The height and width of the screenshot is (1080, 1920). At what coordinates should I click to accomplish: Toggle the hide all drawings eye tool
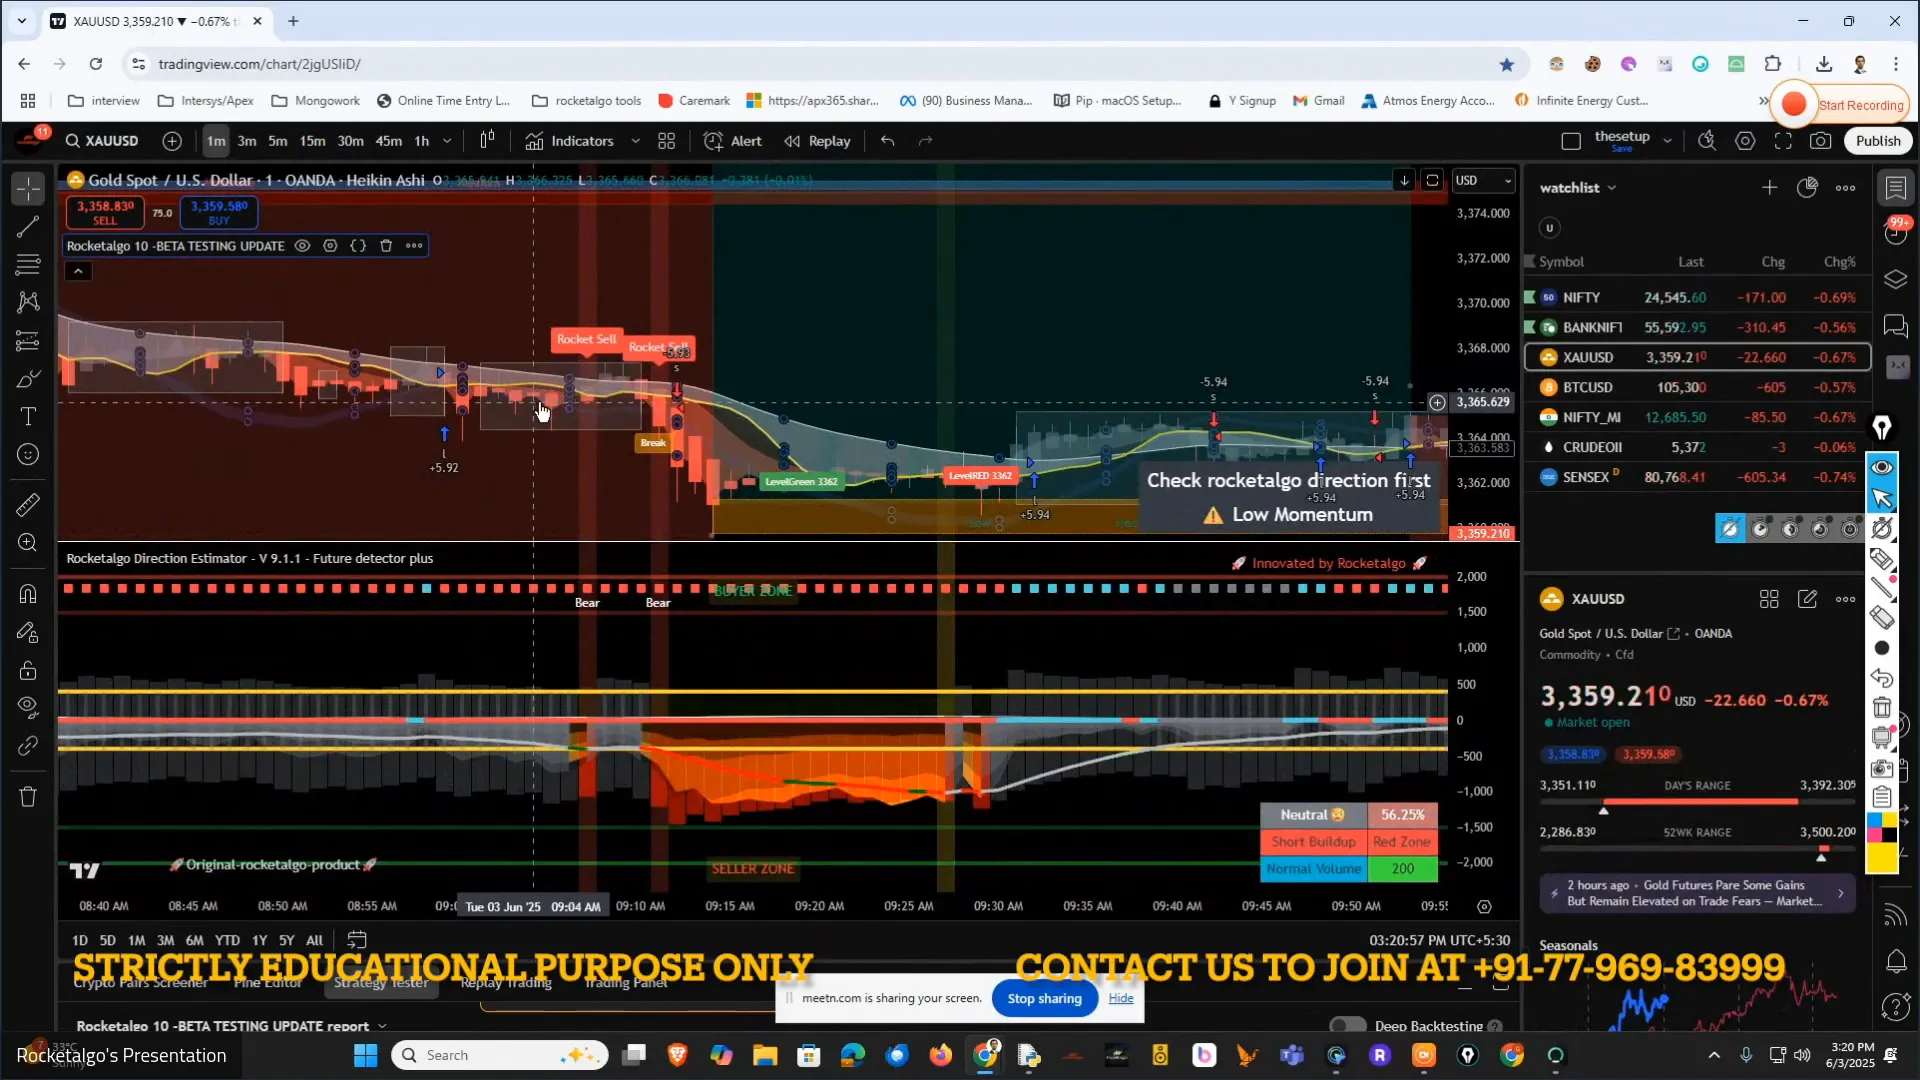[x=28, y=707]
